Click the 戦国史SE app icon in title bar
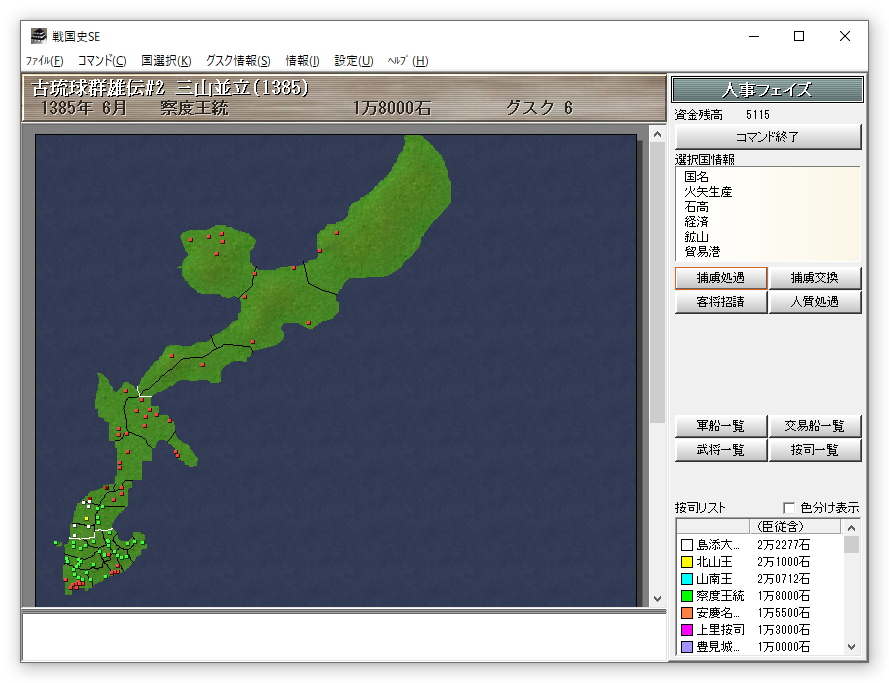889x683 pixels. coord(38,36)
